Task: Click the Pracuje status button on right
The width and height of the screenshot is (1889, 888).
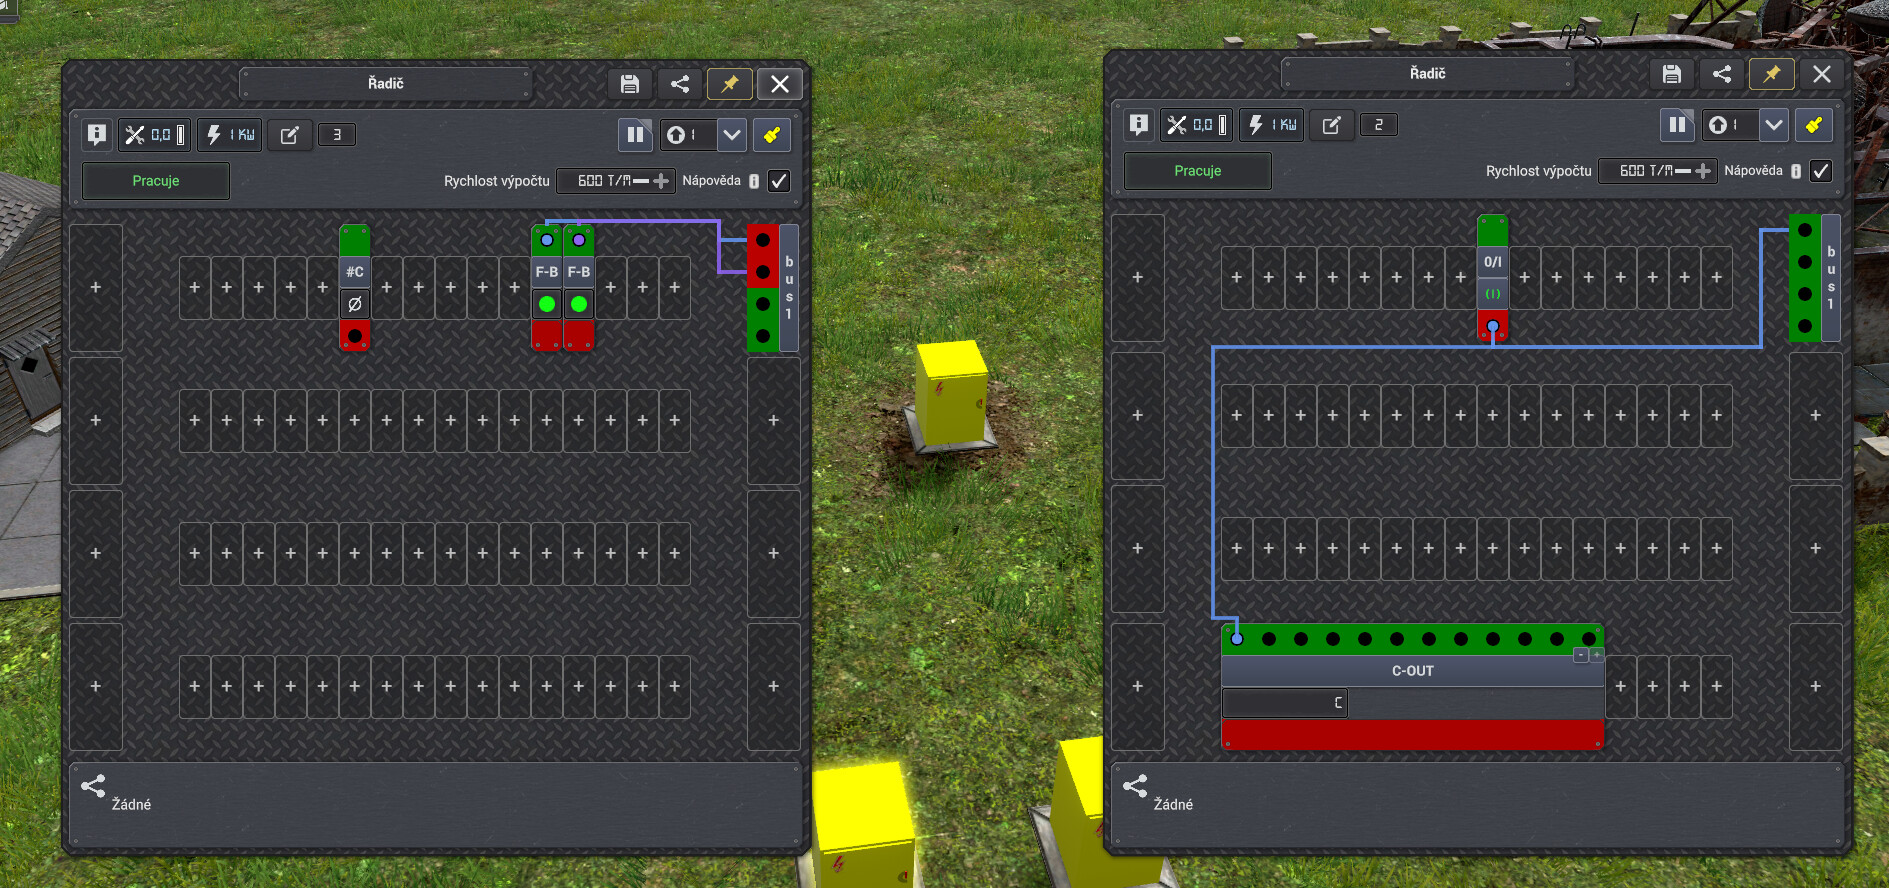Action: pos(1198,171)
